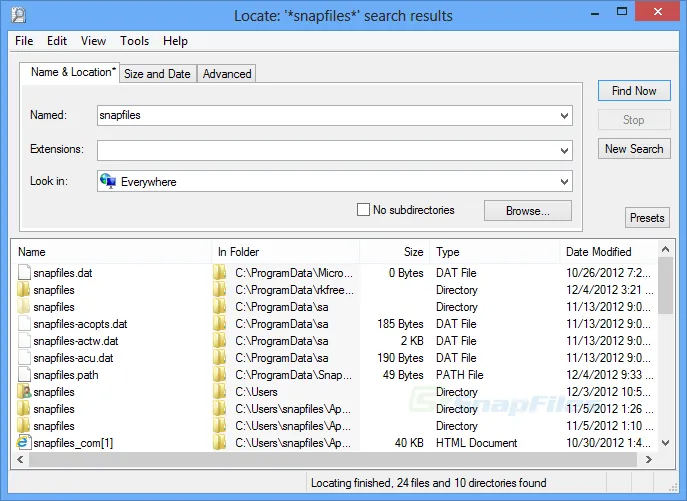Image resolution: width=687 pixels, height=501 pixels.
Task: Close the Locate window
Action: (x=657, y=11)
